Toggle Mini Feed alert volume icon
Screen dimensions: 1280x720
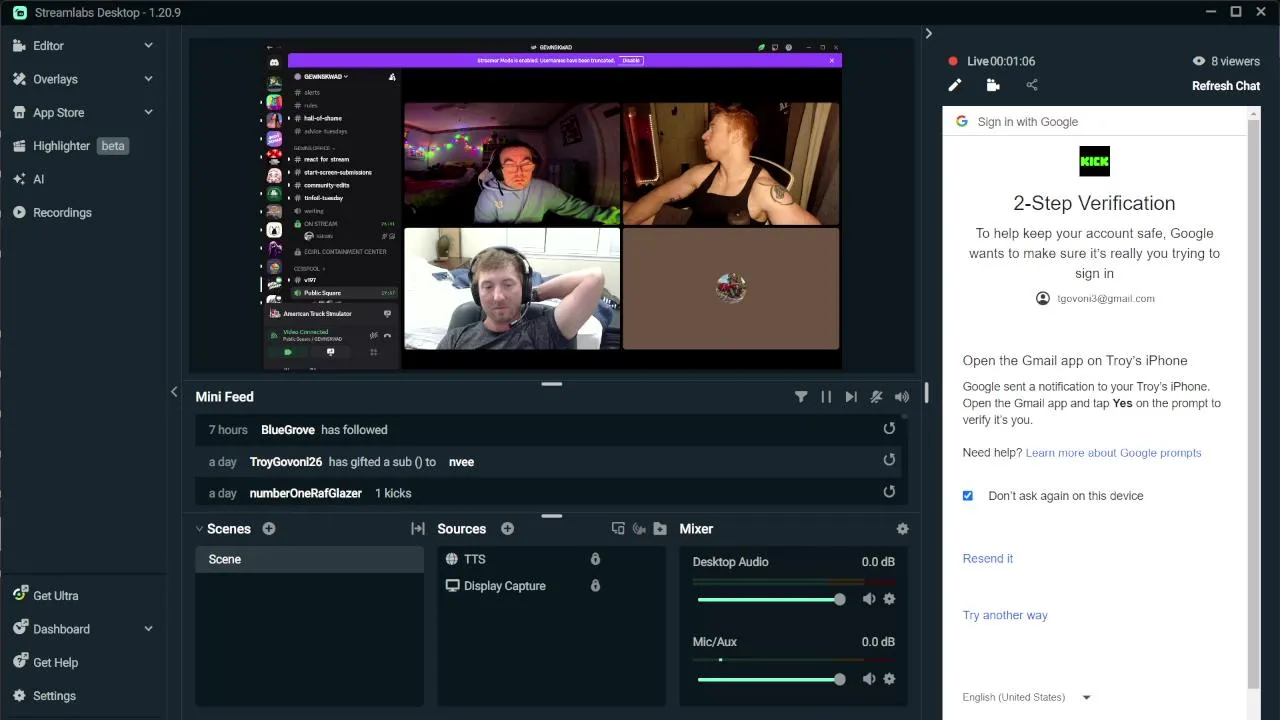902,397
